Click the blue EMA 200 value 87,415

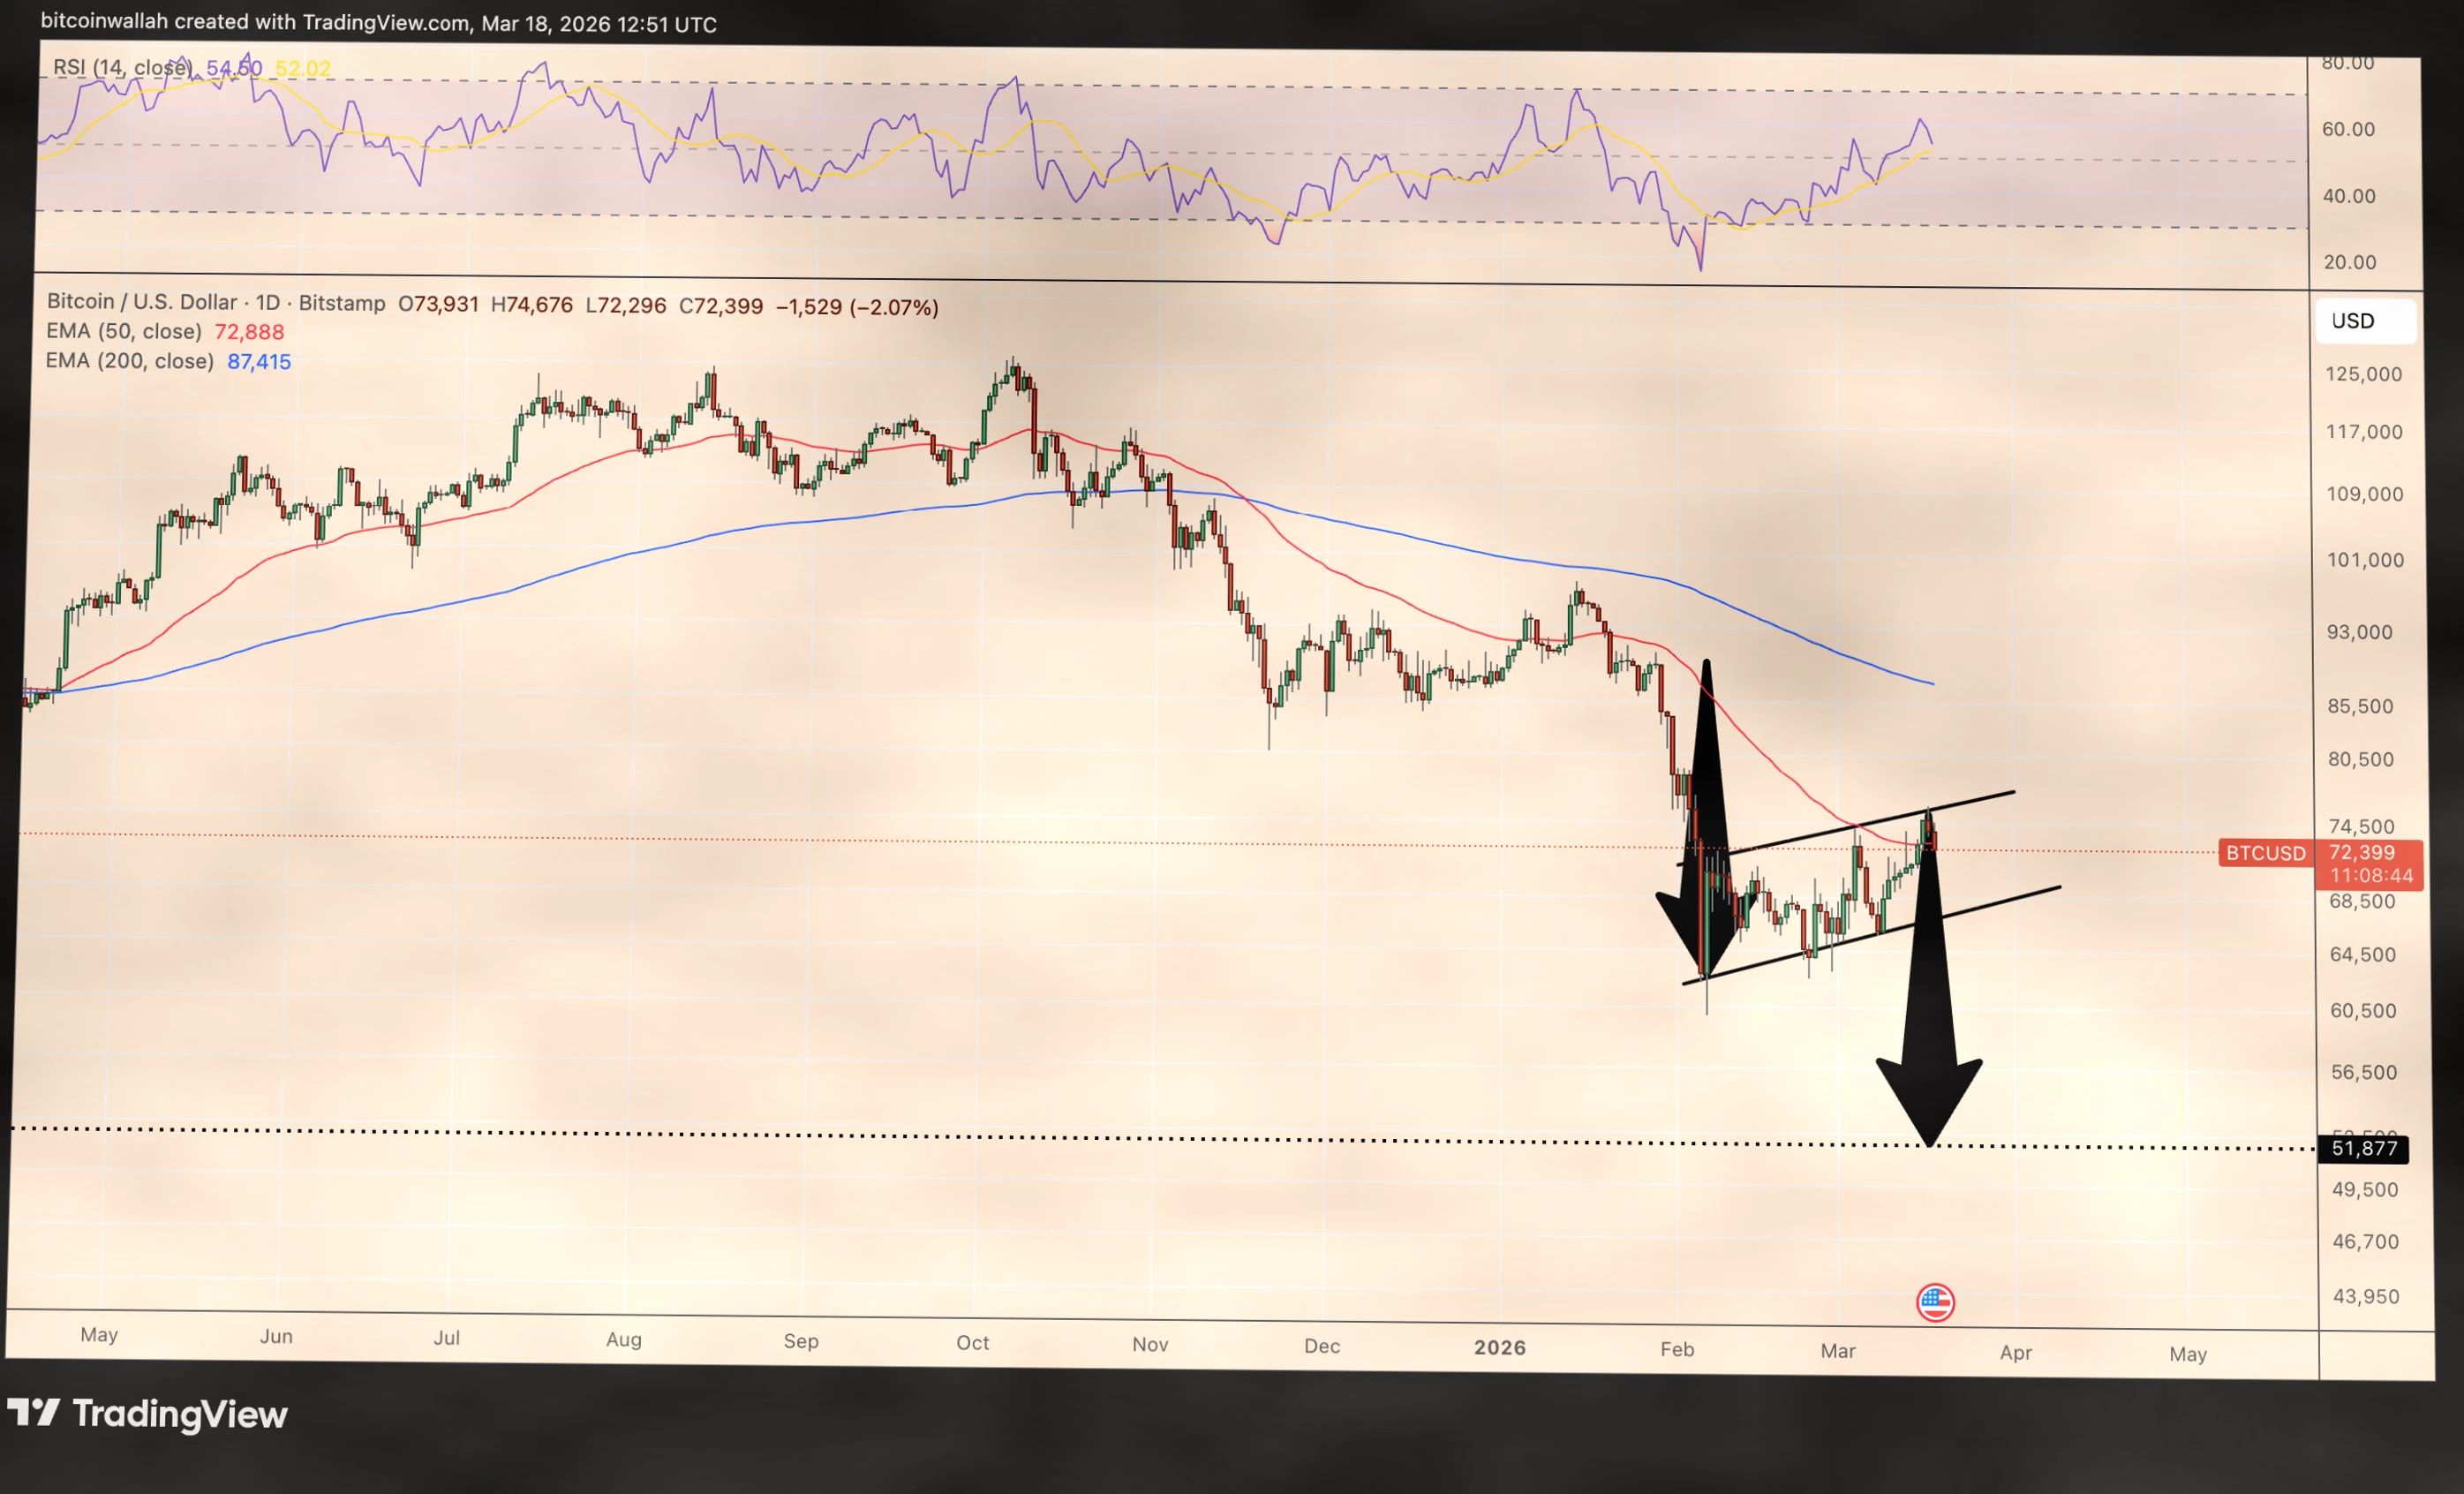pos(259,362)
